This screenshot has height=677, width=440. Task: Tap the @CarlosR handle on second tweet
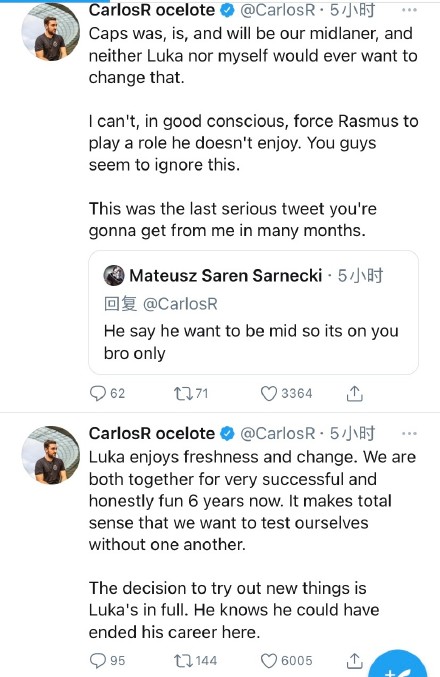[278, 433]
